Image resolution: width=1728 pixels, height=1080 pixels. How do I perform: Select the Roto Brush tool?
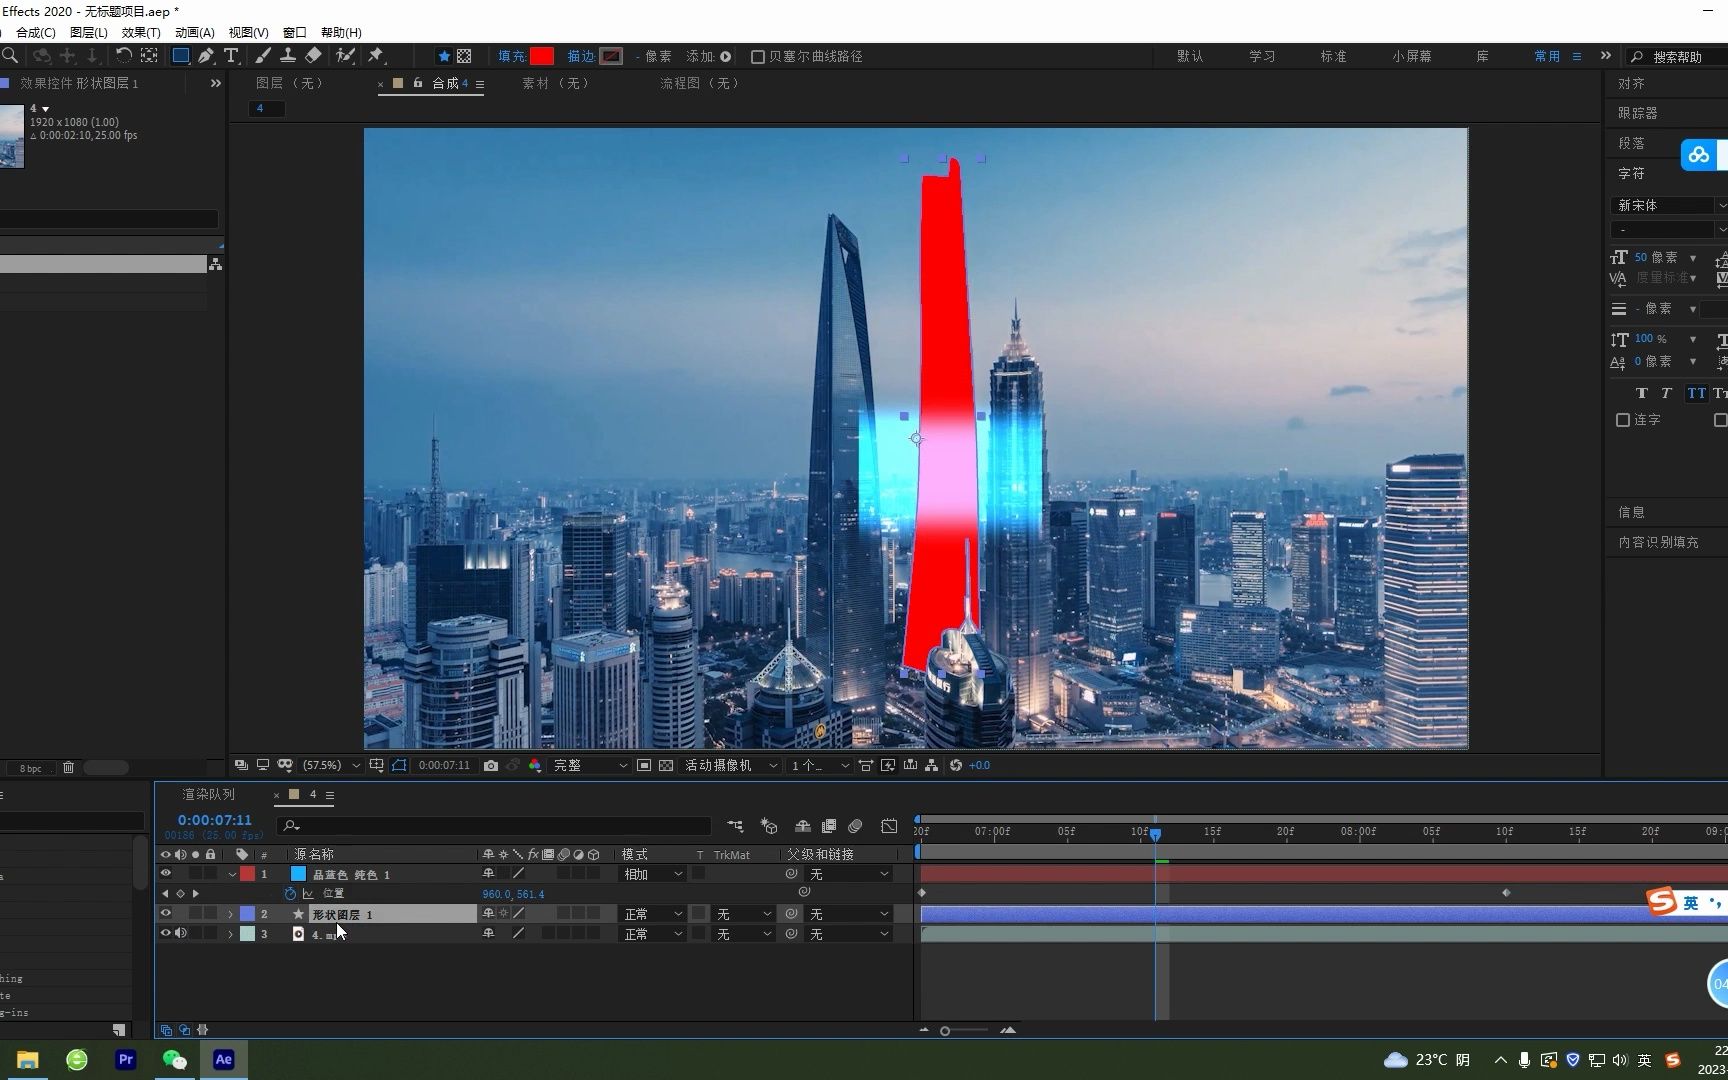pos(345,56)
